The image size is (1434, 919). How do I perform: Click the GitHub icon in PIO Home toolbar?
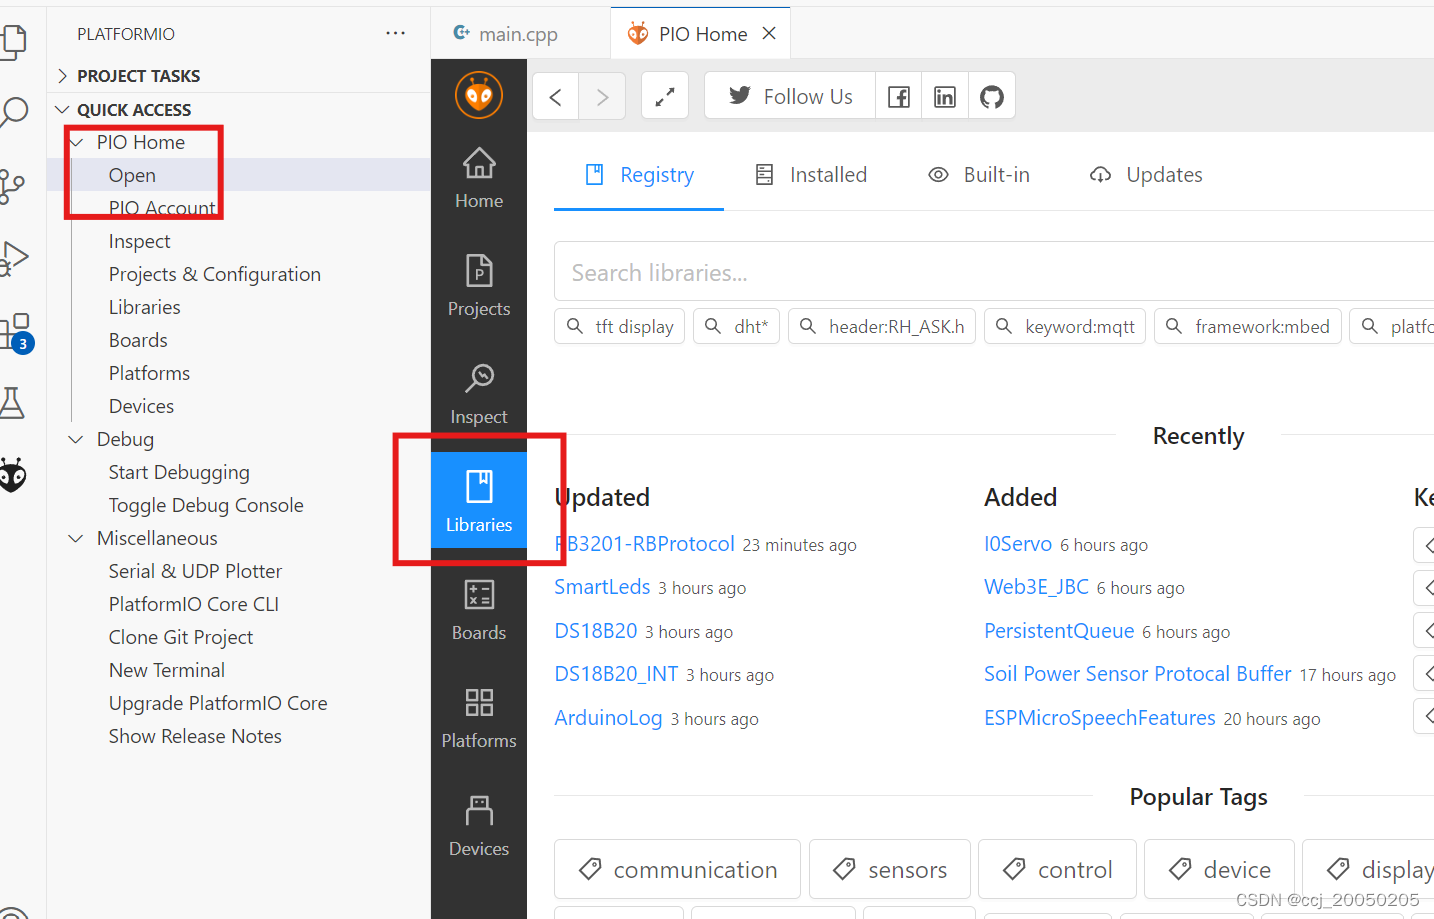click(991, 95)
